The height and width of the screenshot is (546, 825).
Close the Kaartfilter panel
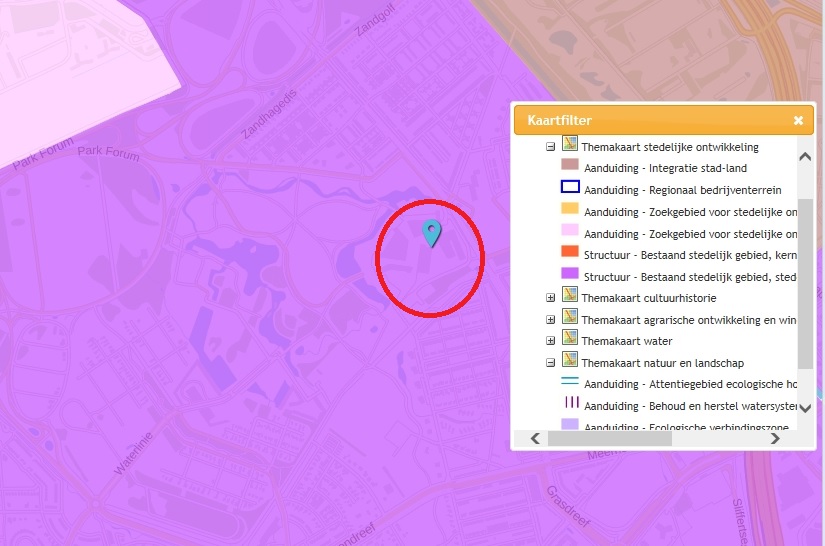(798, 120)
